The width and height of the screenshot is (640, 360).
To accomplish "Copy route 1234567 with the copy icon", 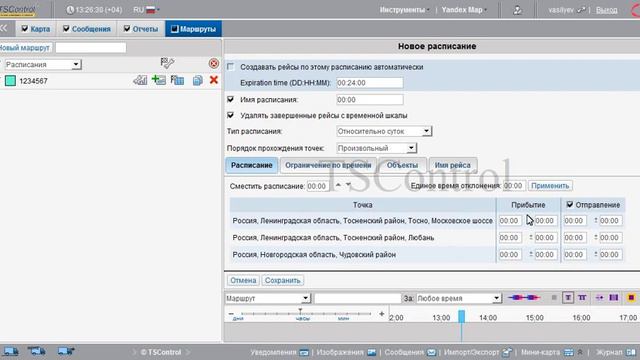I will click(198, 80).
